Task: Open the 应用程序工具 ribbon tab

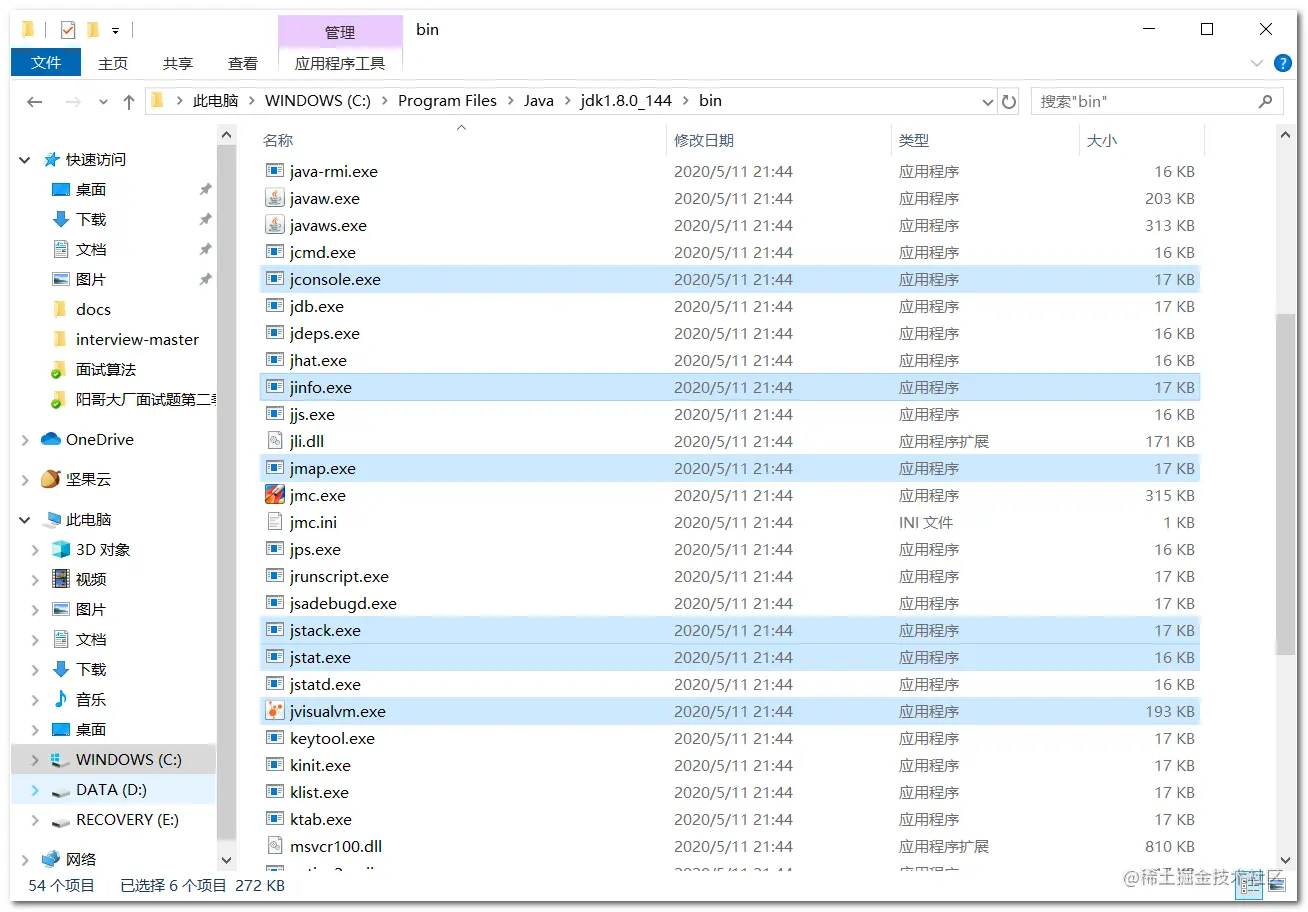Action: (340, 63)
